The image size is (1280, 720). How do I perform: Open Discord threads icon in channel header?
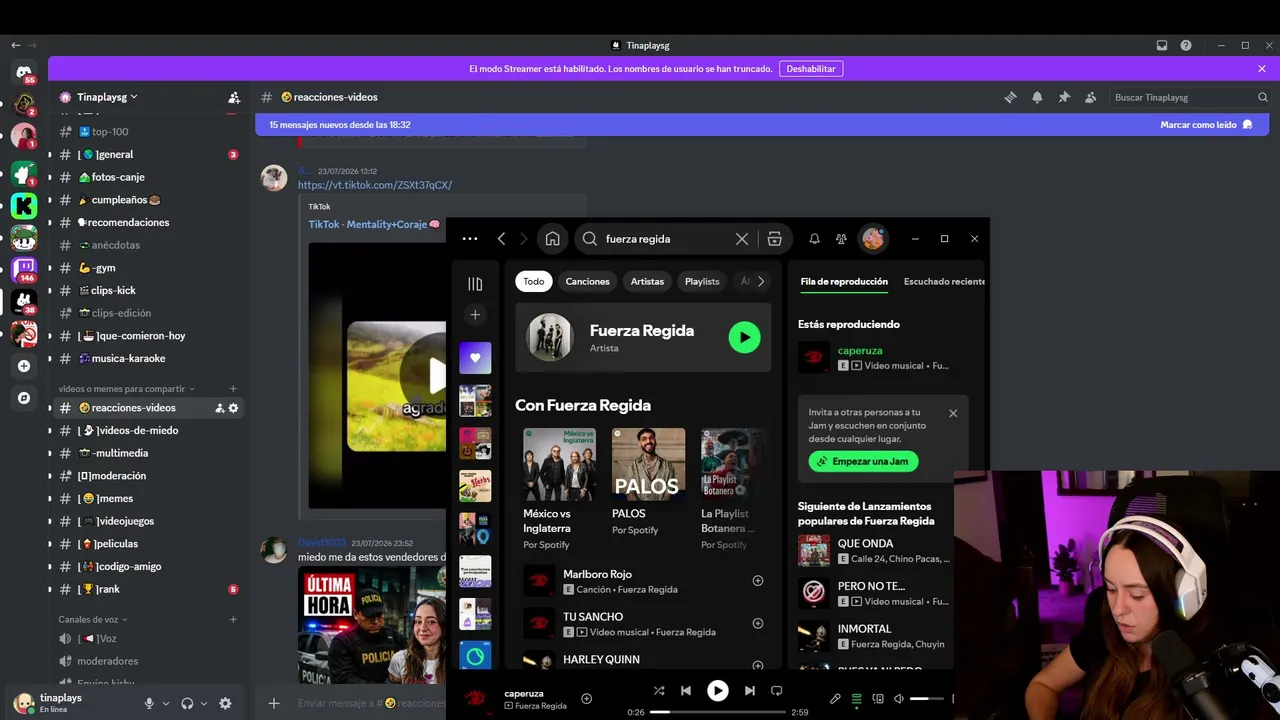pyautogui.click(x=1011, y=97)
